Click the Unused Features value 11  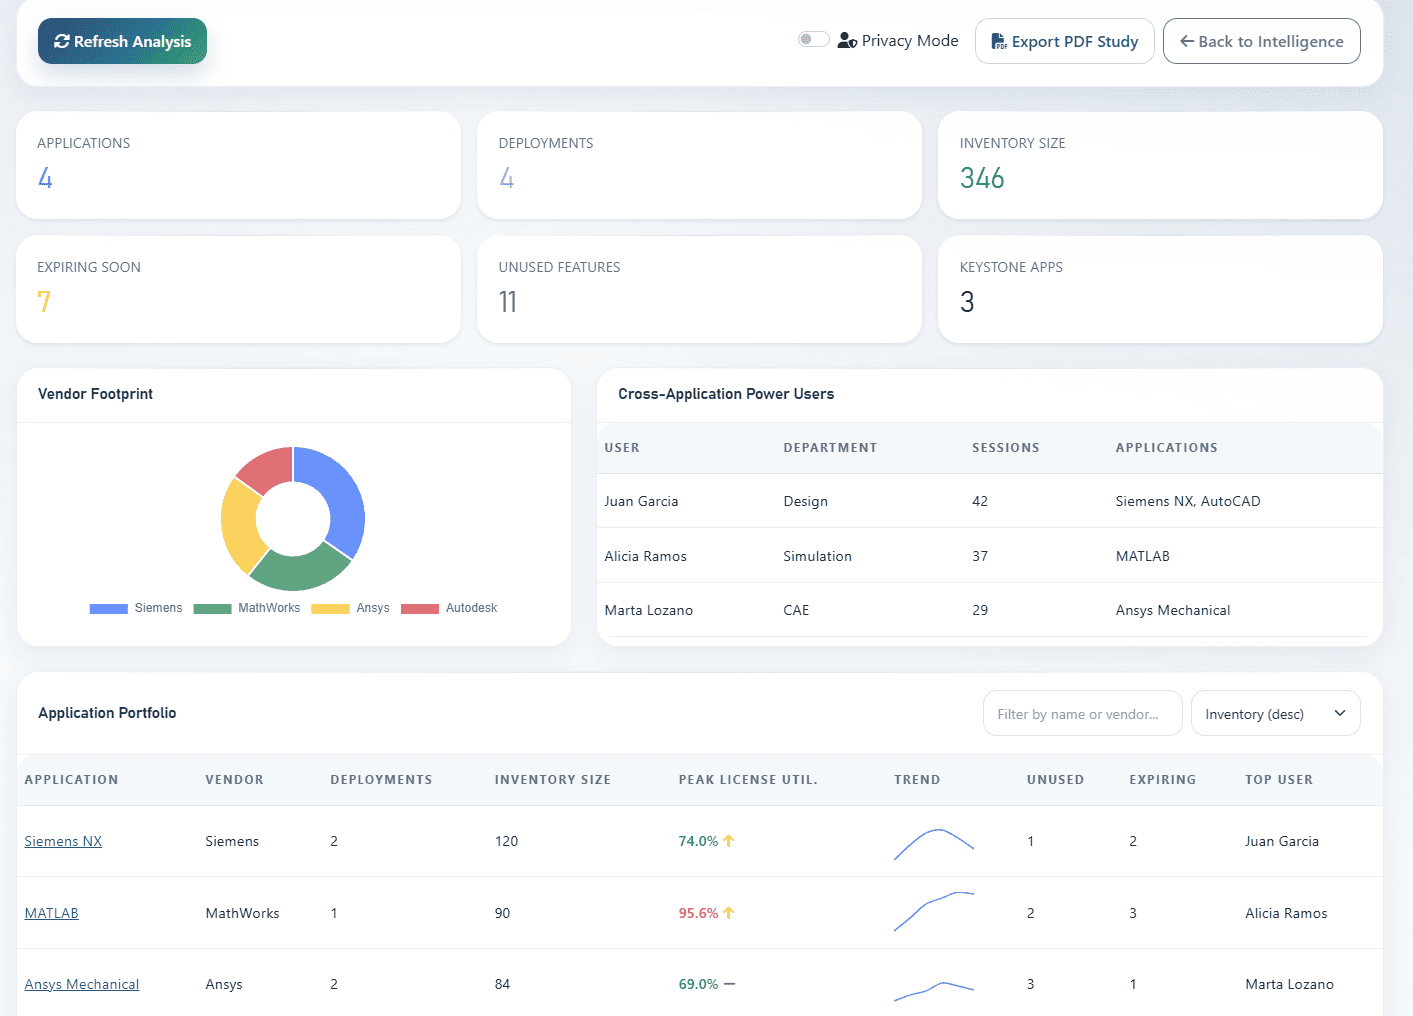[508, 302]
